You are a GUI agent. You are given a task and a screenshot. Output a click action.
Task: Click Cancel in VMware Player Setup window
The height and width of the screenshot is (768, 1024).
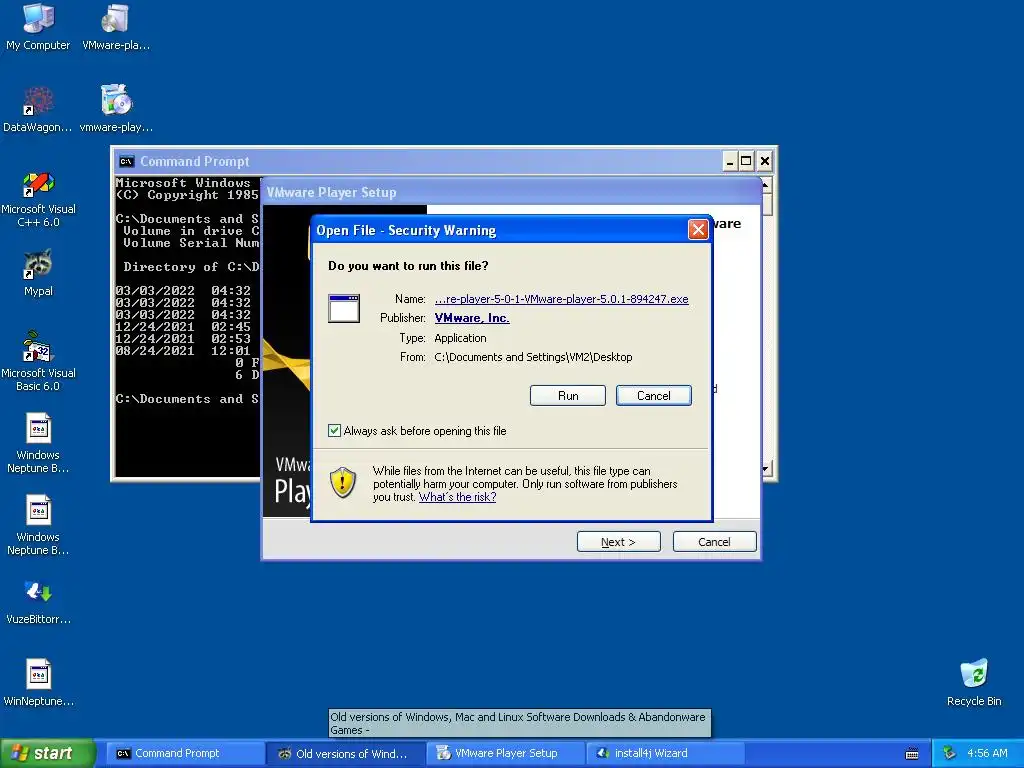(714, 542)
